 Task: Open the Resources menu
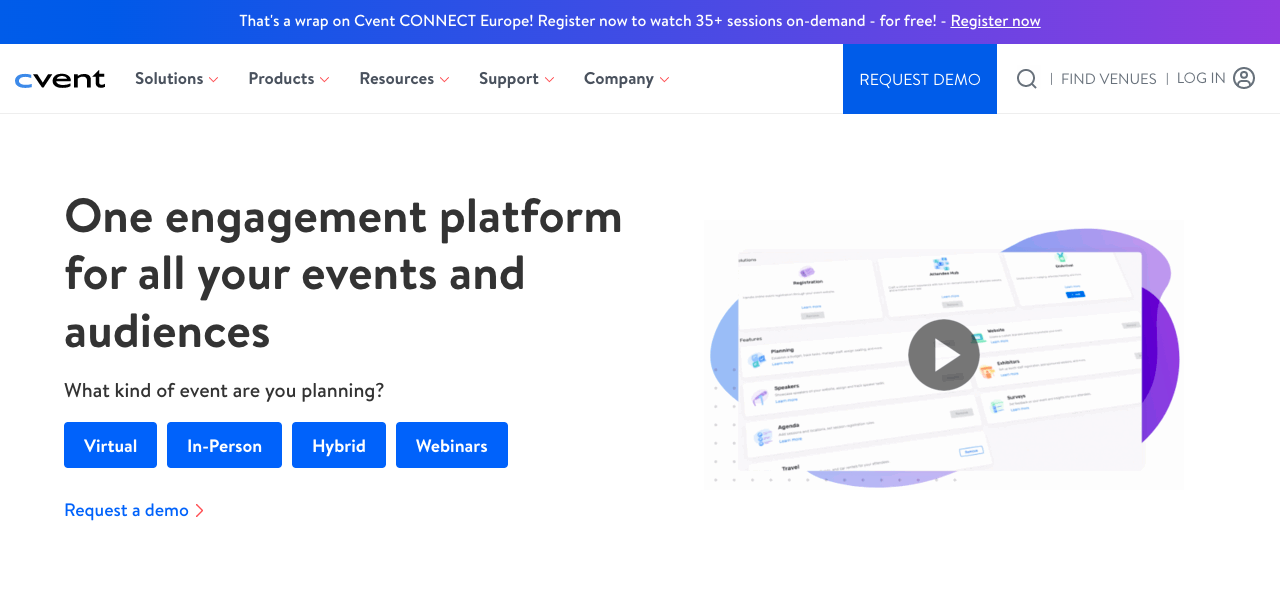click(x=397, y=79)
